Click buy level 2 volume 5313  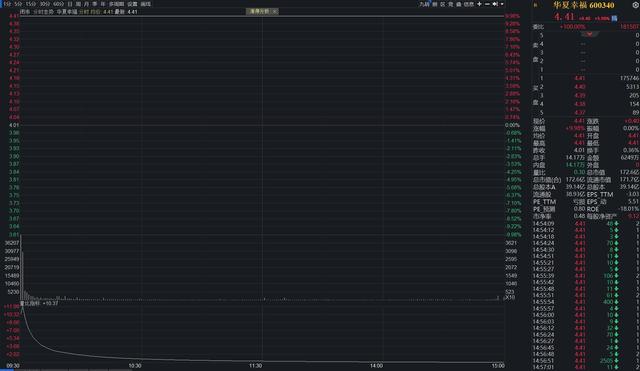tap(632, 87)
